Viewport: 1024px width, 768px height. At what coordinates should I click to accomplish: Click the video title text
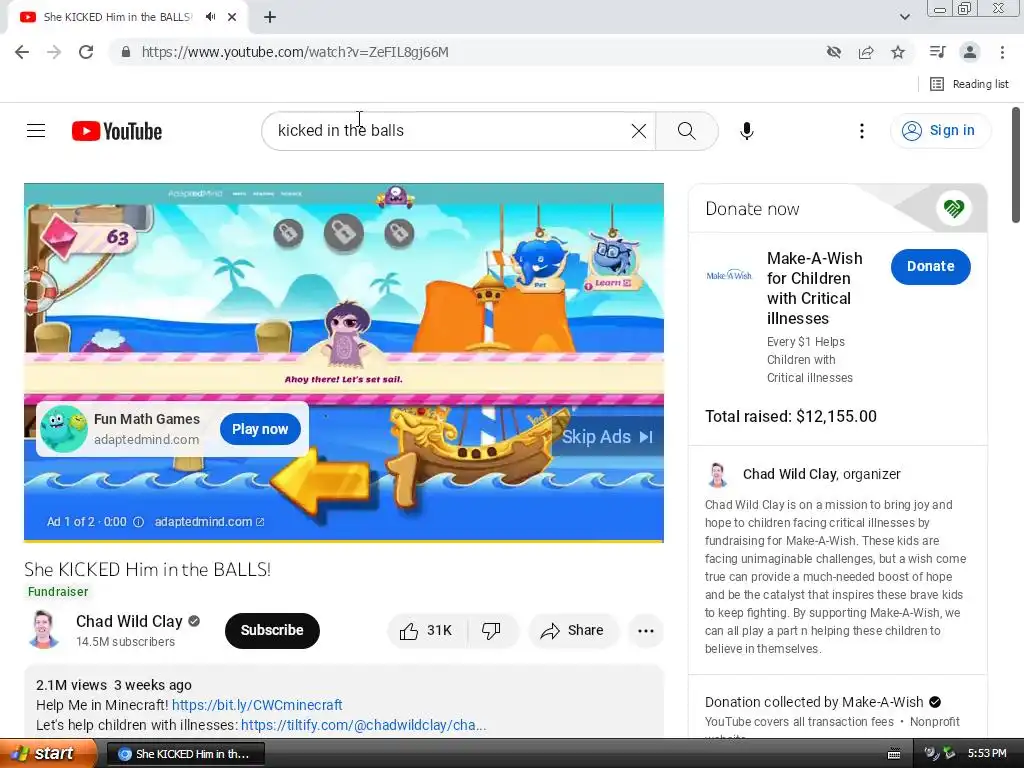tap(148, 569)
